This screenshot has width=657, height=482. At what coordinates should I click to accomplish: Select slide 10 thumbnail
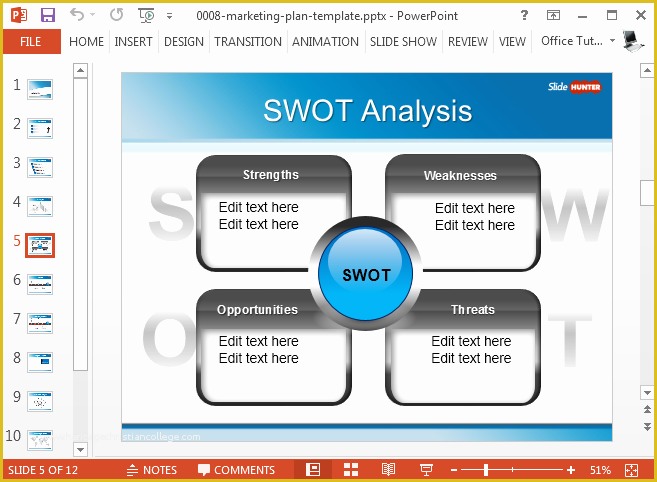40,441
